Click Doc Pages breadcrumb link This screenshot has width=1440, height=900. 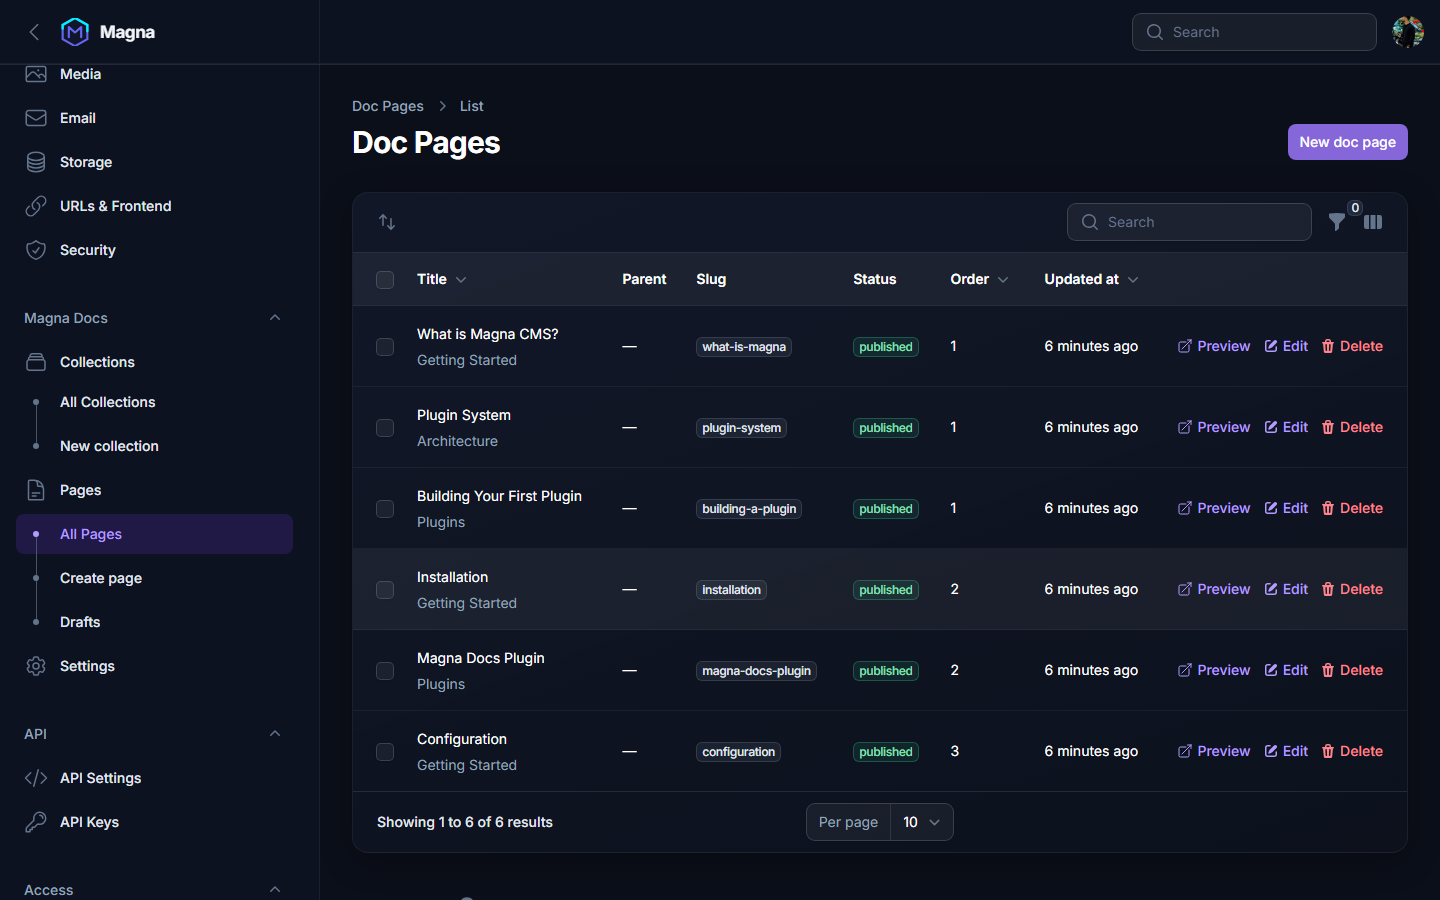[388, 106]
